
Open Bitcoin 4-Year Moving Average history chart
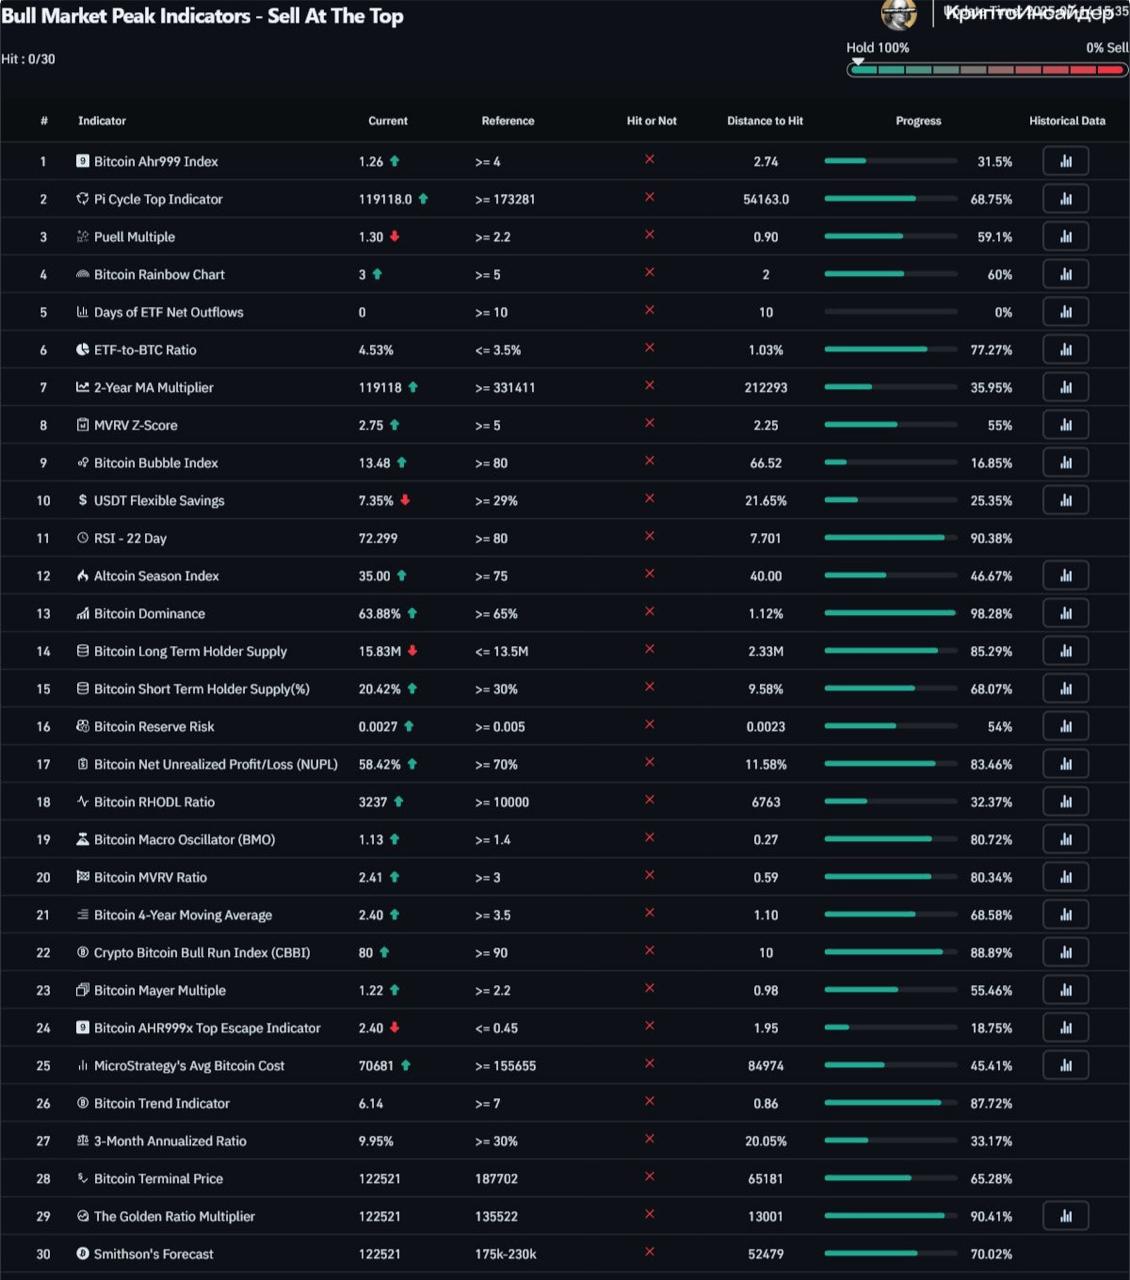(1065, 915)
